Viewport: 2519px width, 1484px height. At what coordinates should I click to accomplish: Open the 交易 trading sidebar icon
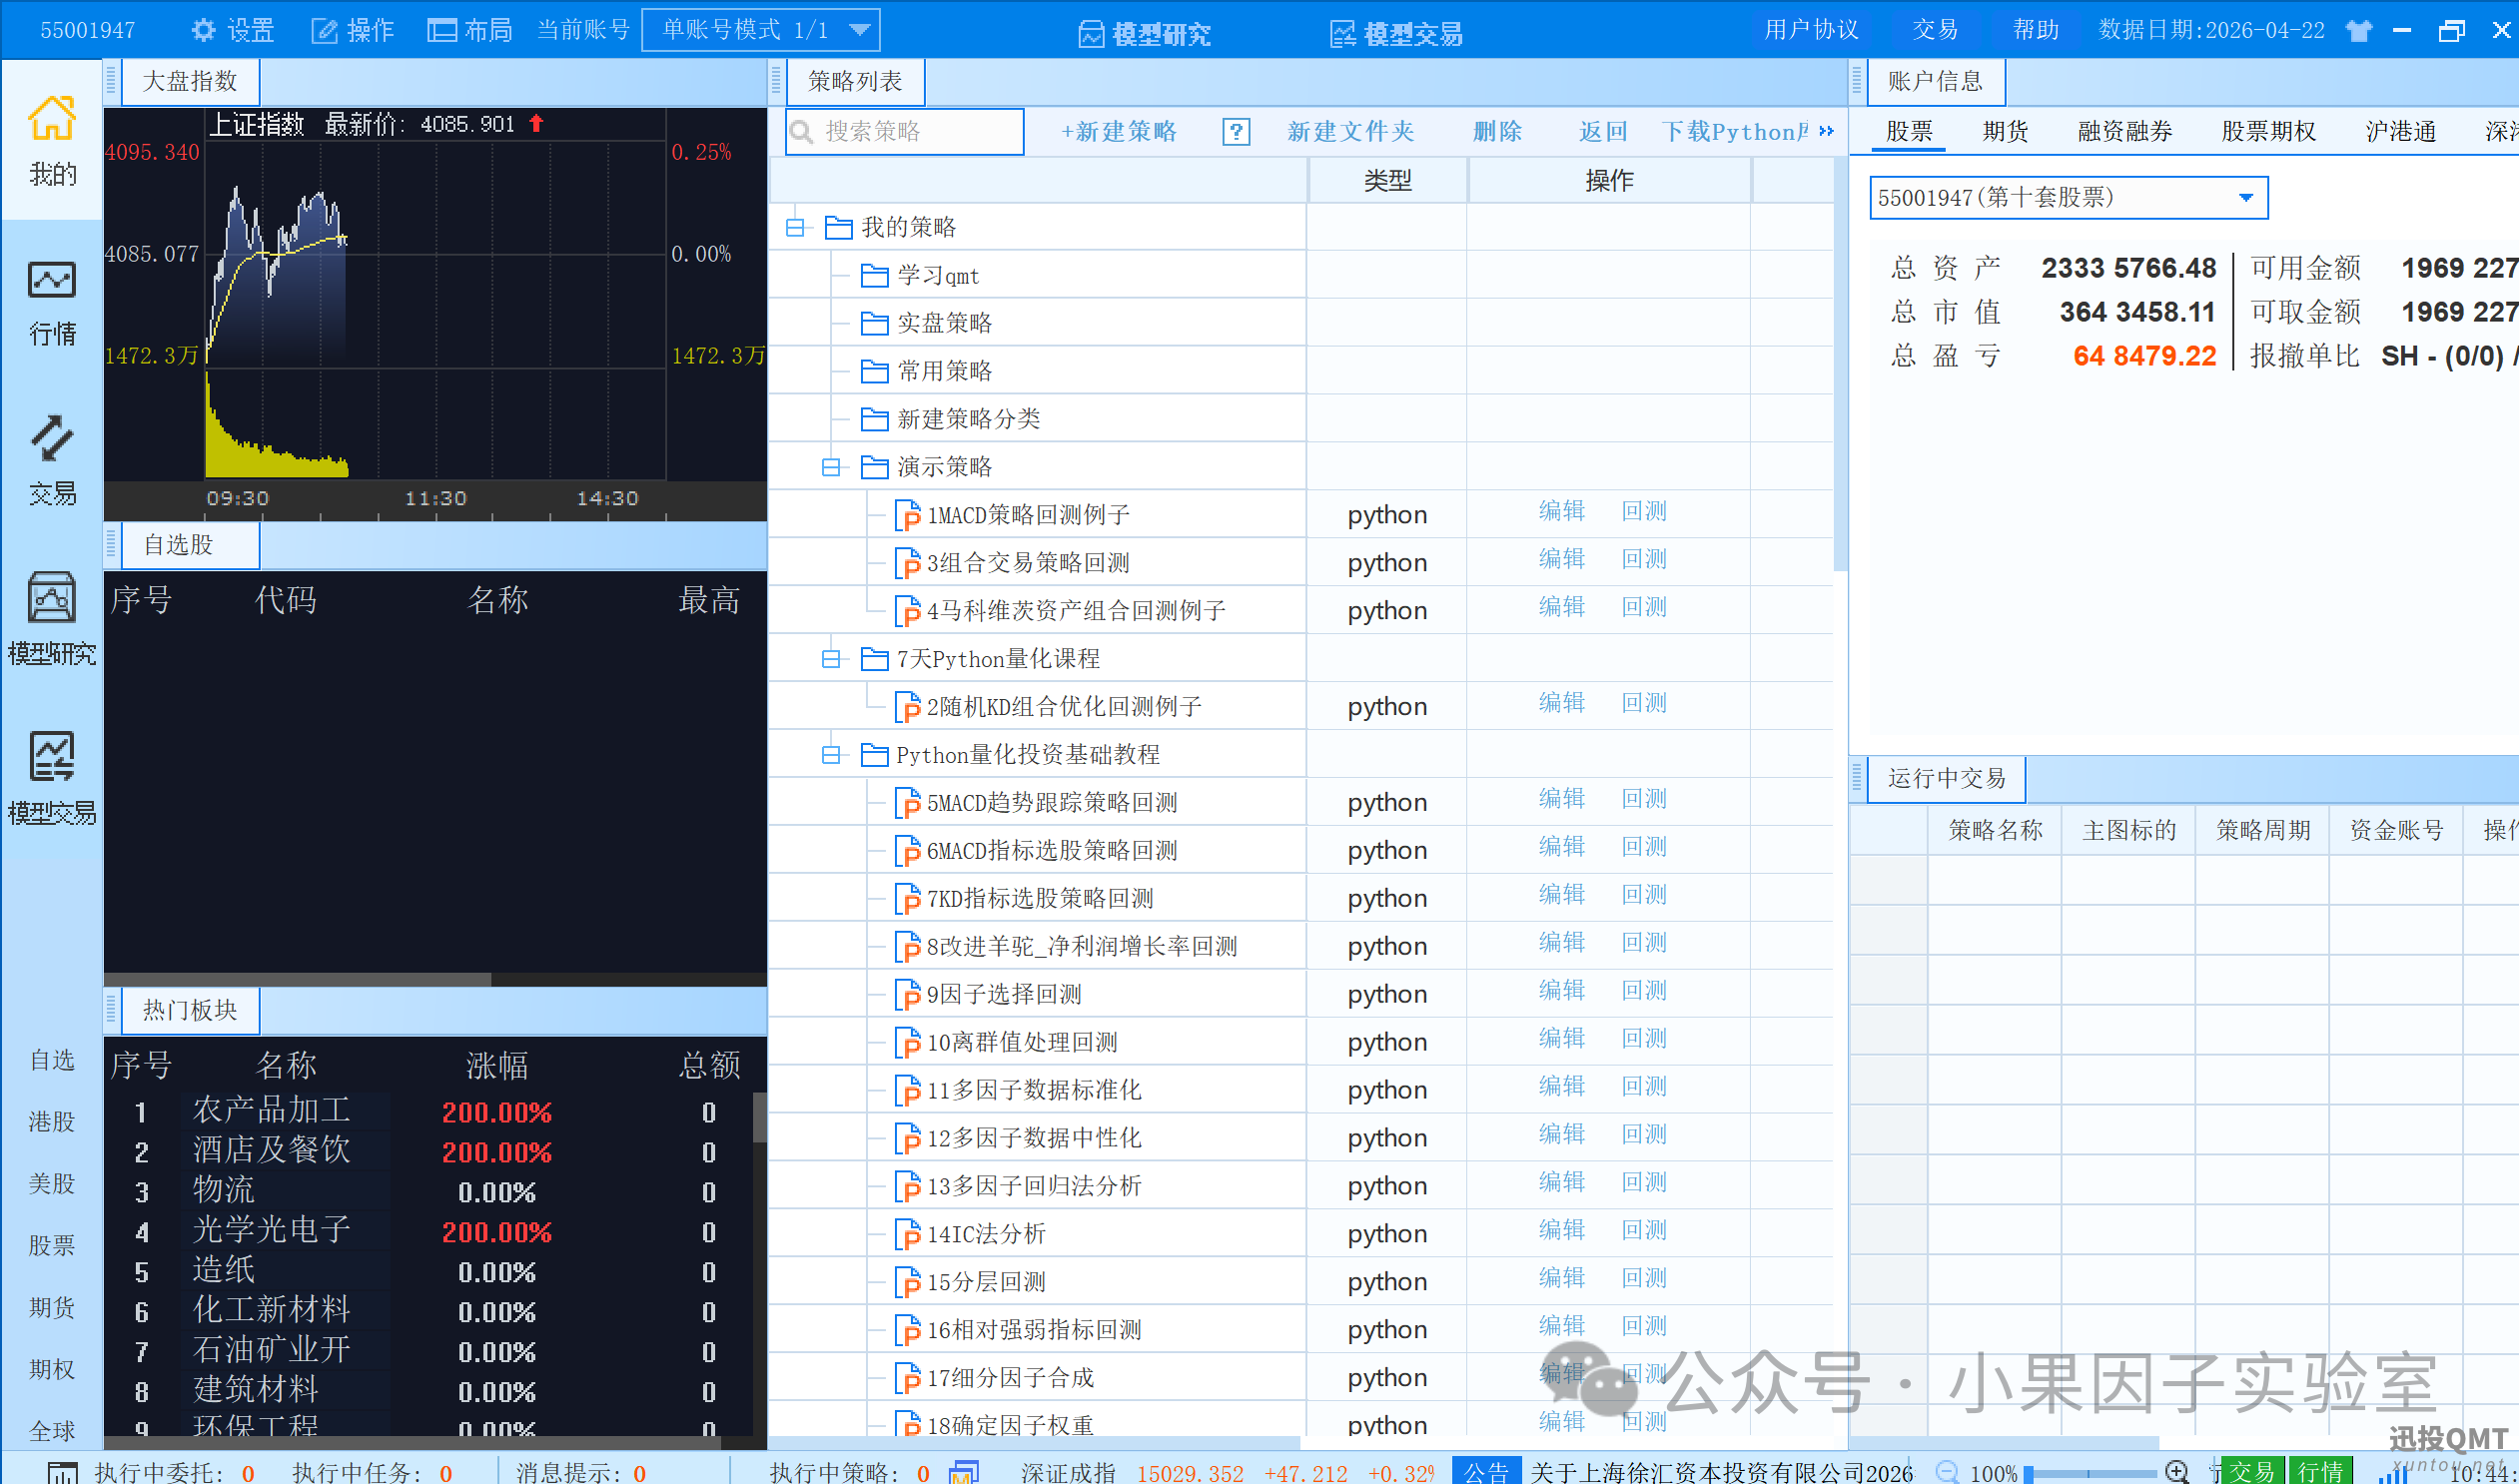(52, 460)
